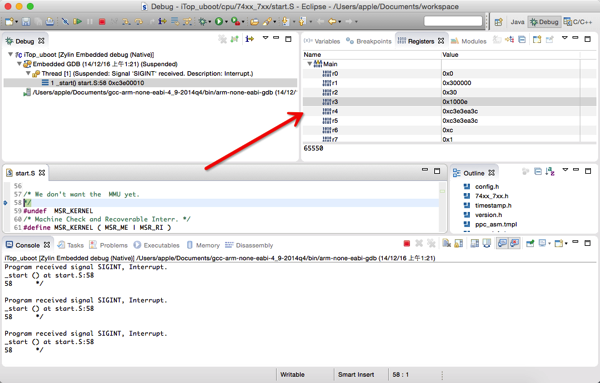
Task: Click the External Tools run icon
Action: (x=235, y=22)
